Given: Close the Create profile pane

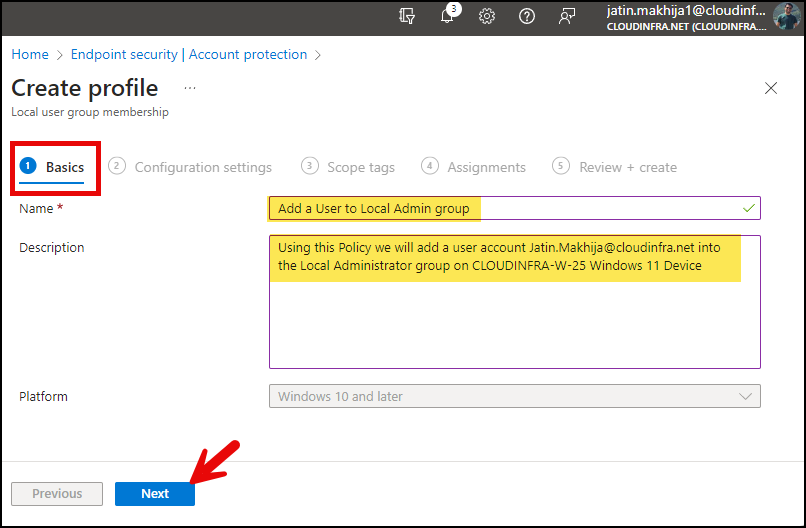Looking at the screenshot, I should tap(771, 88).
